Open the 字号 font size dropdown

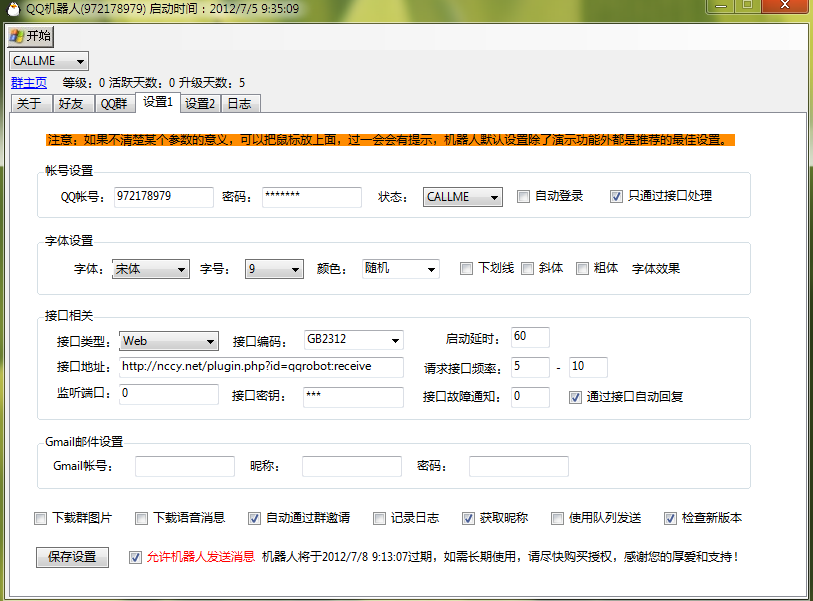274,269
